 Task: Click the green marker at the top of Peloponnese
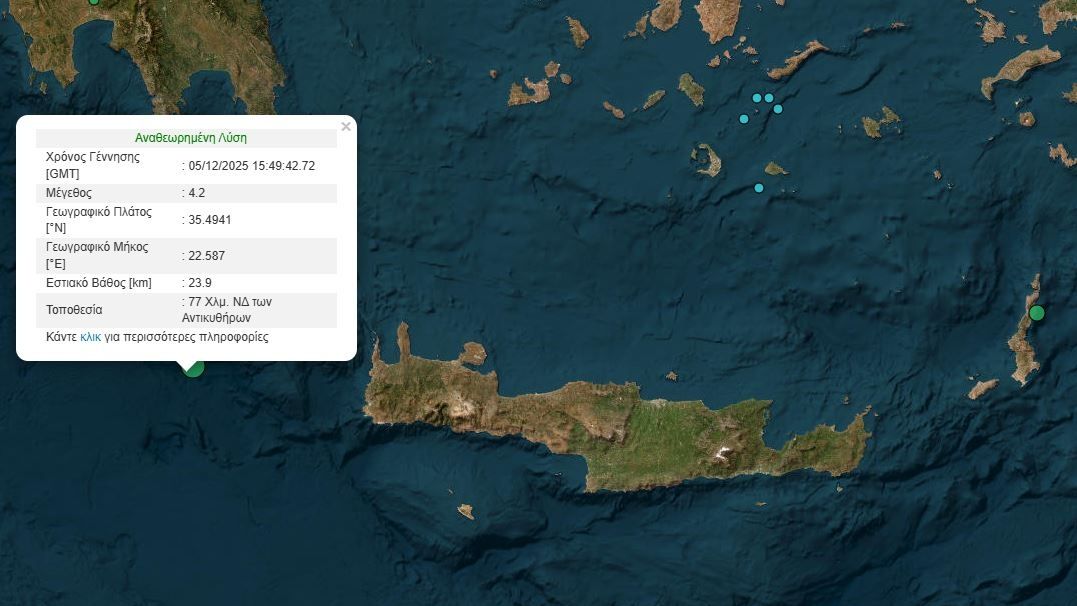94,2
